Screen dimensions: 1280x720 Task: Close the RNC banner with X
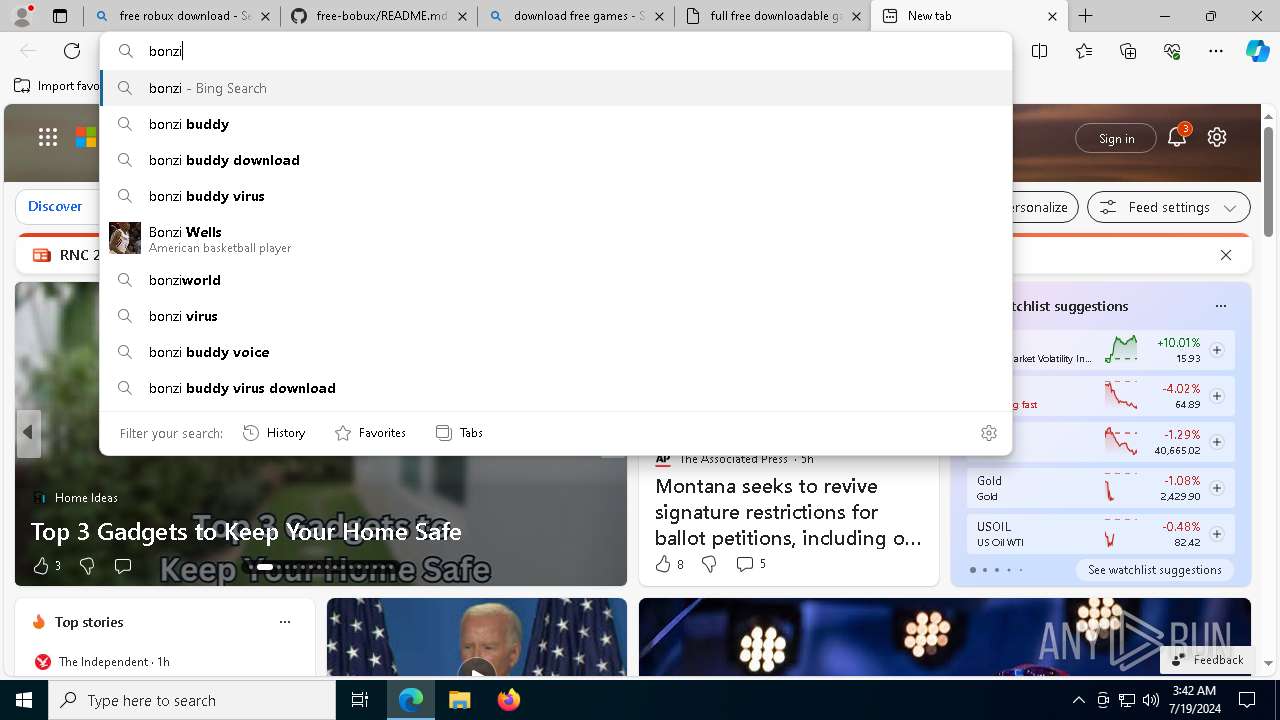[1226, 255]
